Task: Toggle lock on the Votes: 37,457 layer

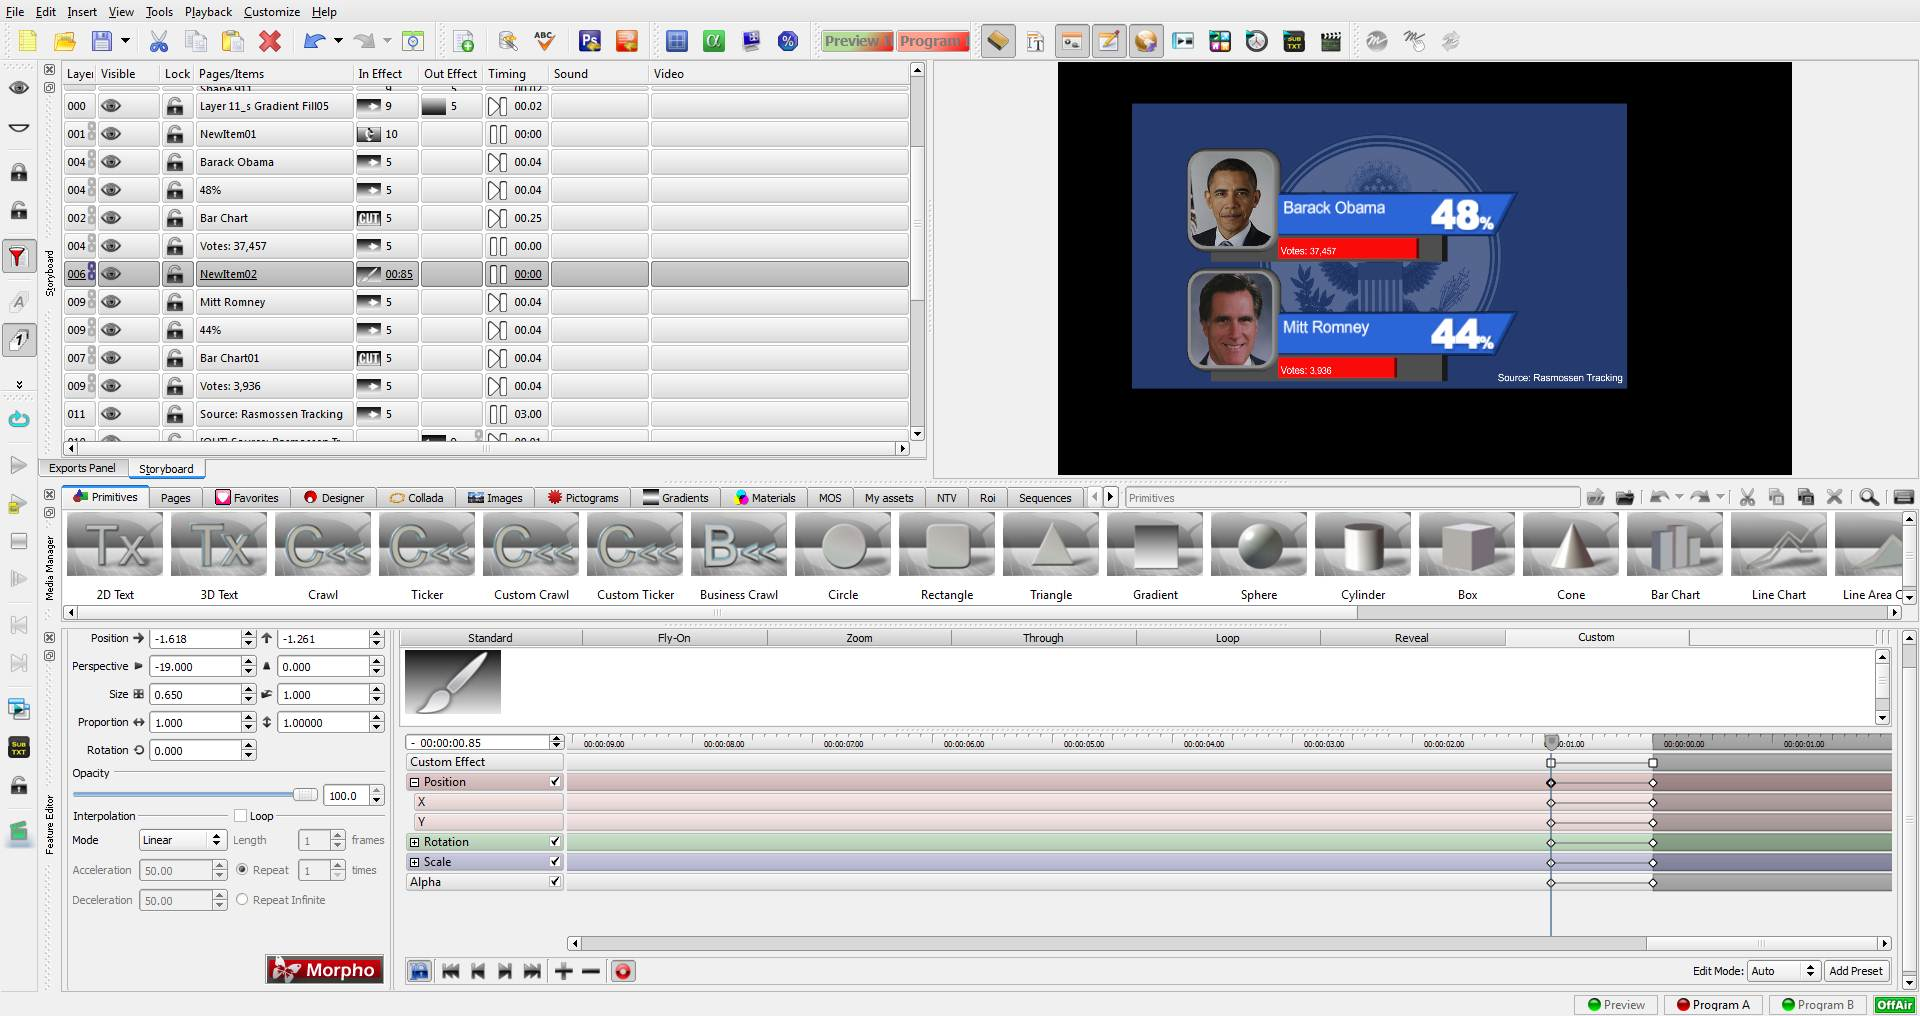Action: [175, 246]
